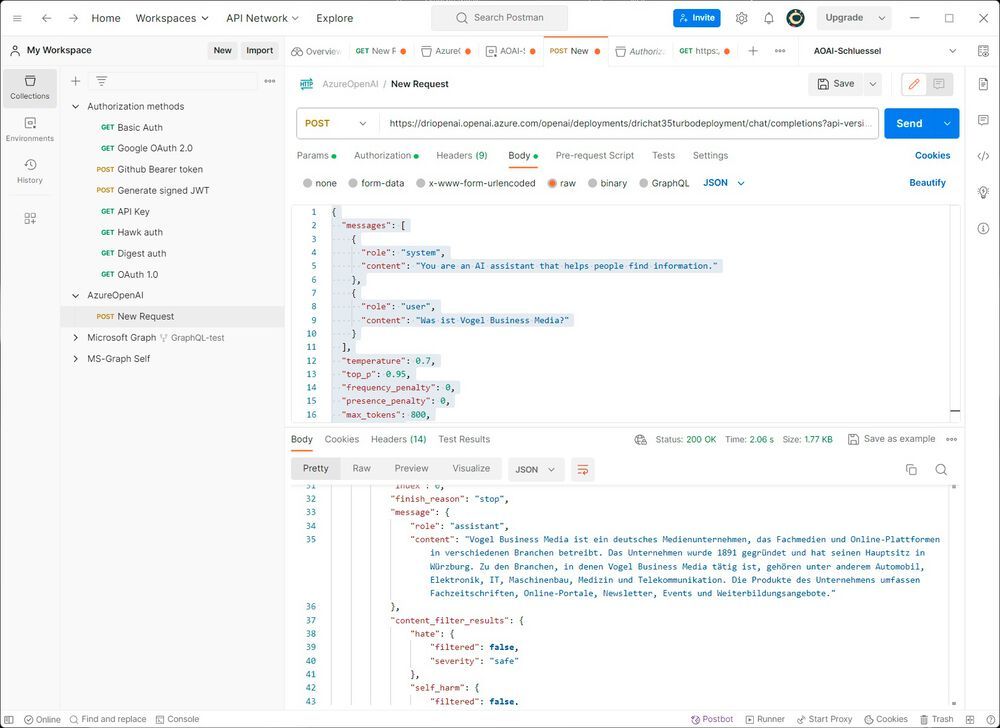The image size is (1000, 728).
Task: Open the History sidebar panel
Action: pos(29,171)
